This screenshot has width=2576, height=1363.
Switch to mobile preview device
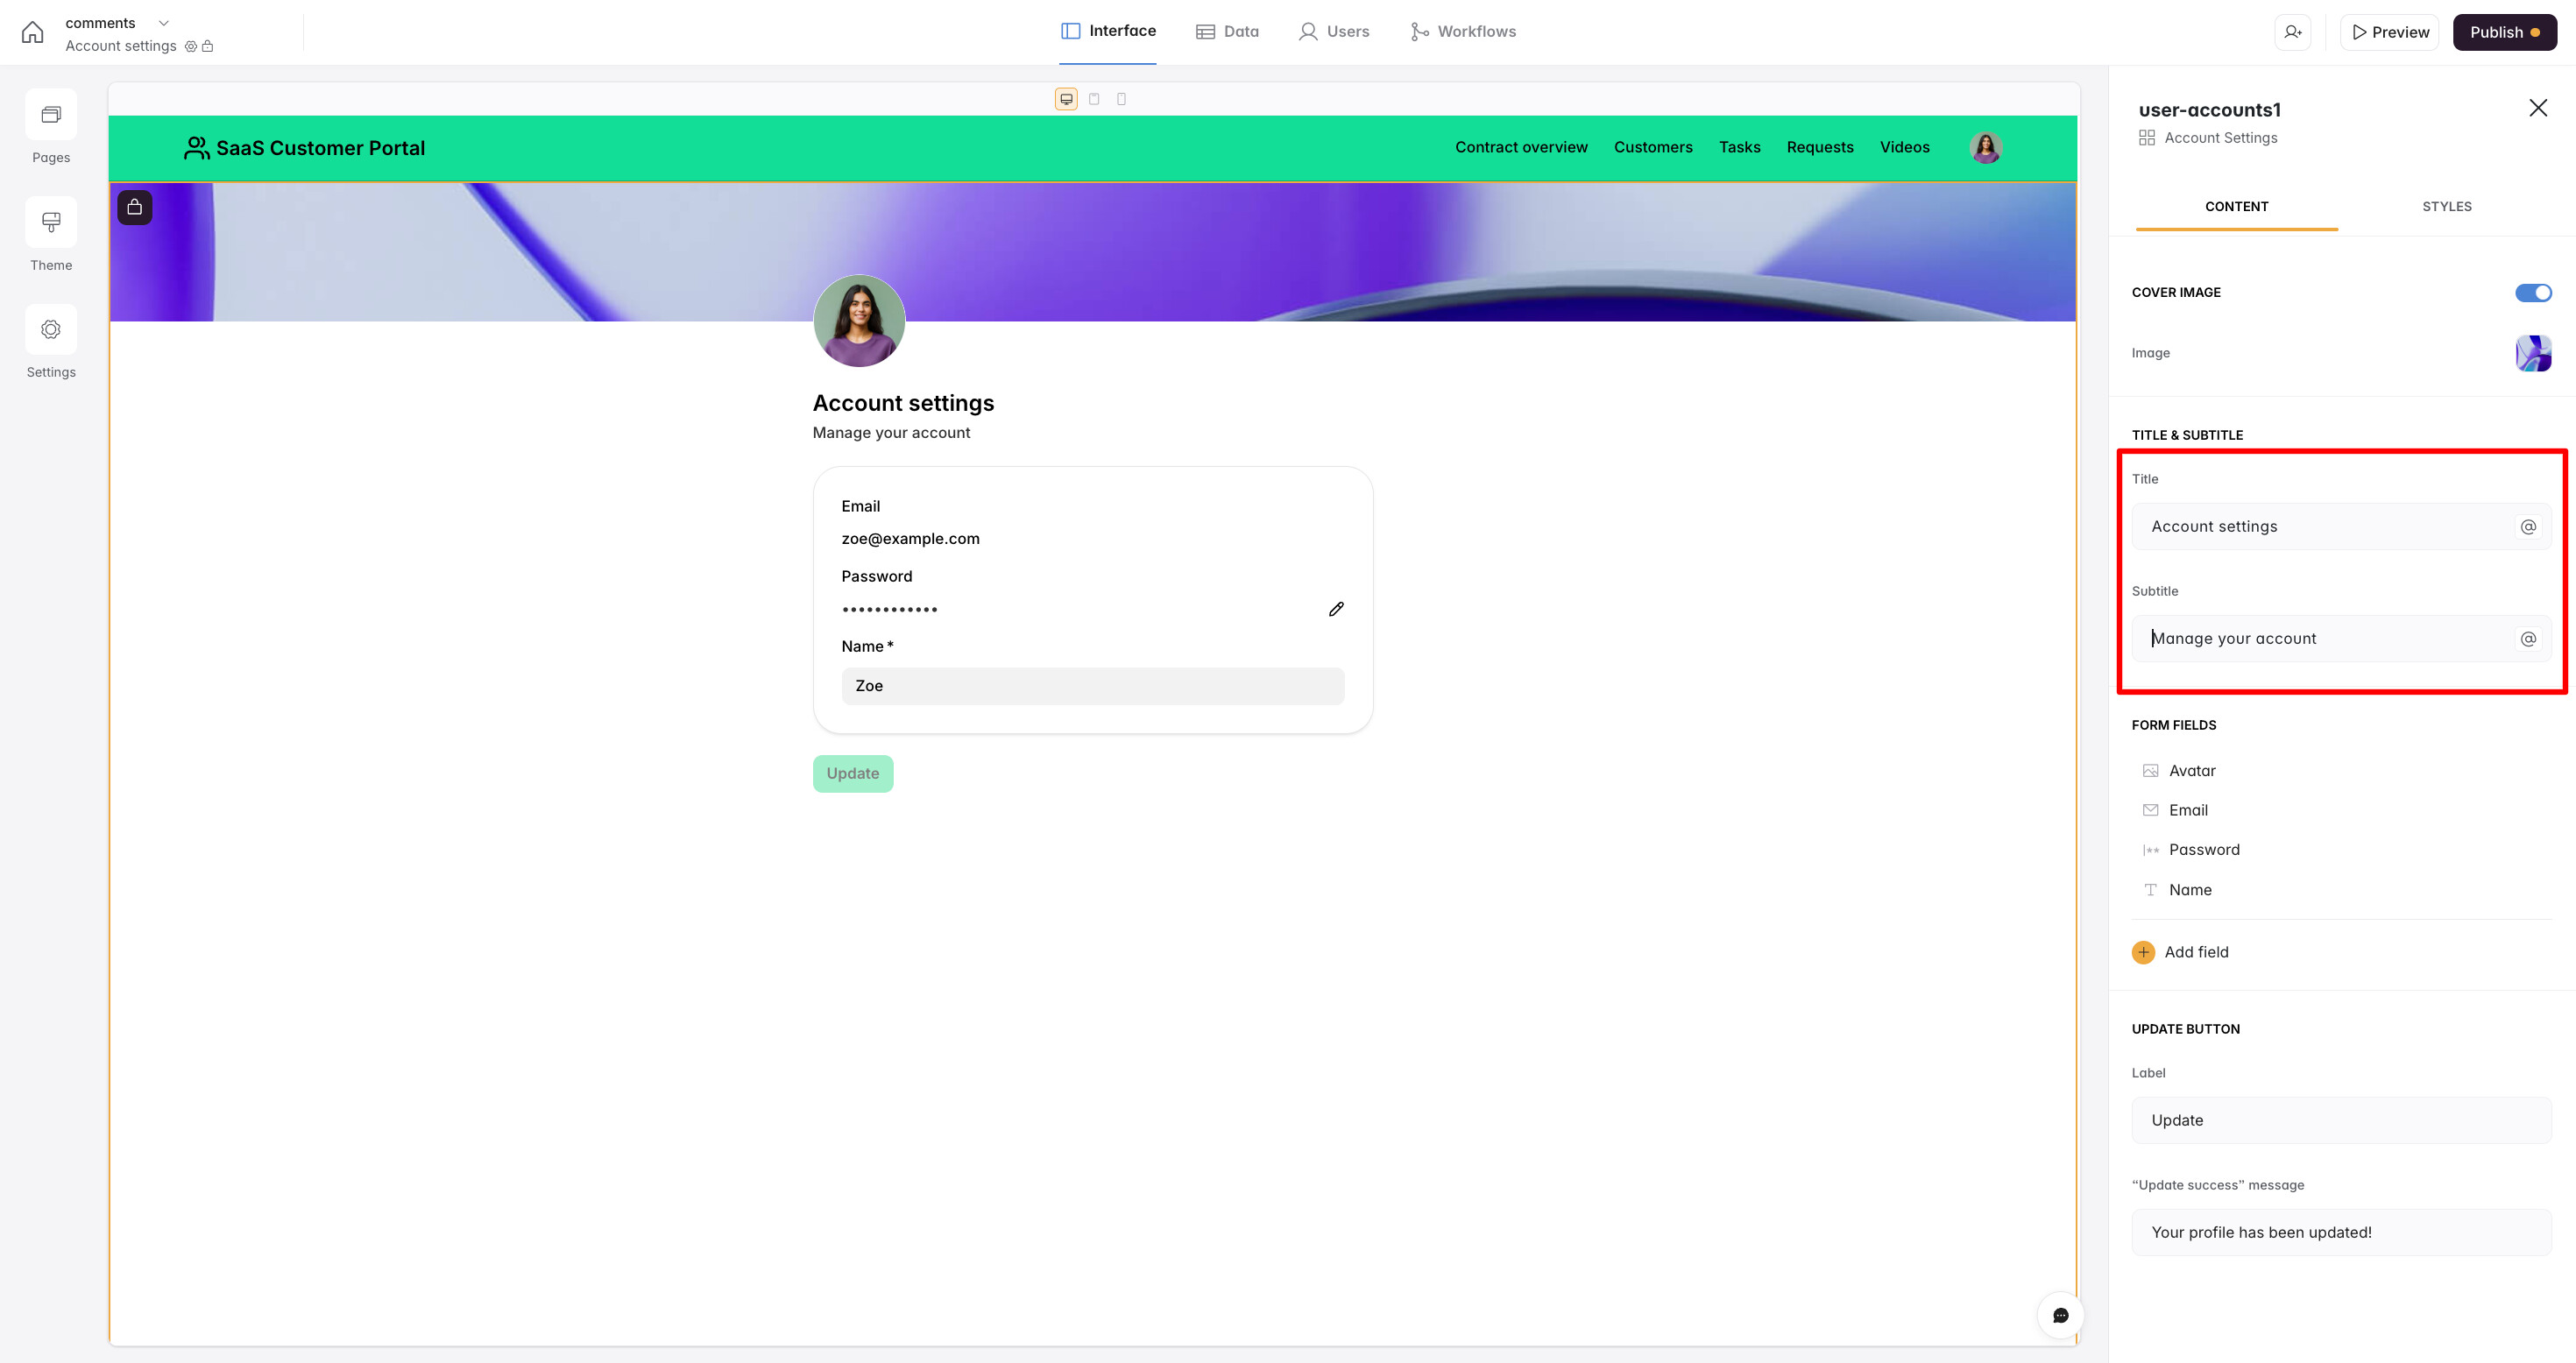[1121, 99]
